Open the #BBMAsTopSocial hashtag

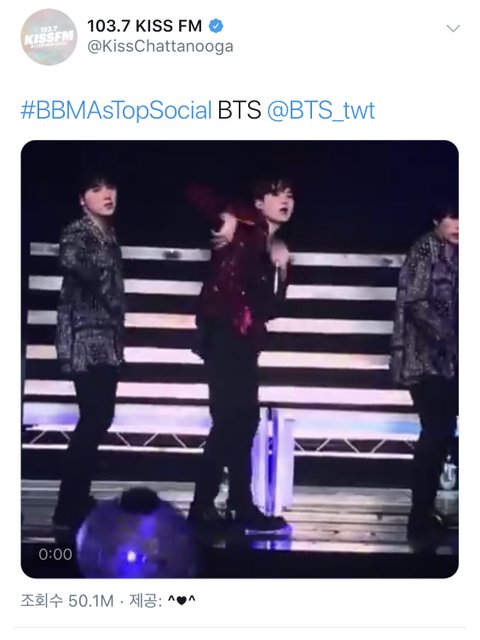[x=116, y=110]
